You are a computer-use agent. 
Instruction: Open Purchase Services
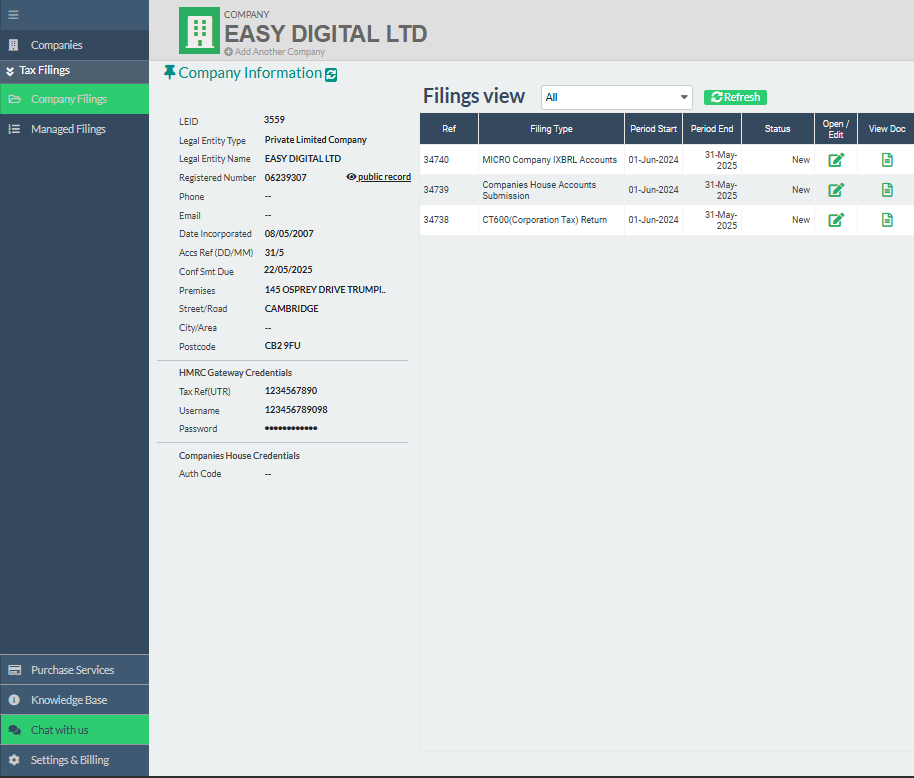[x=75, y=670]
